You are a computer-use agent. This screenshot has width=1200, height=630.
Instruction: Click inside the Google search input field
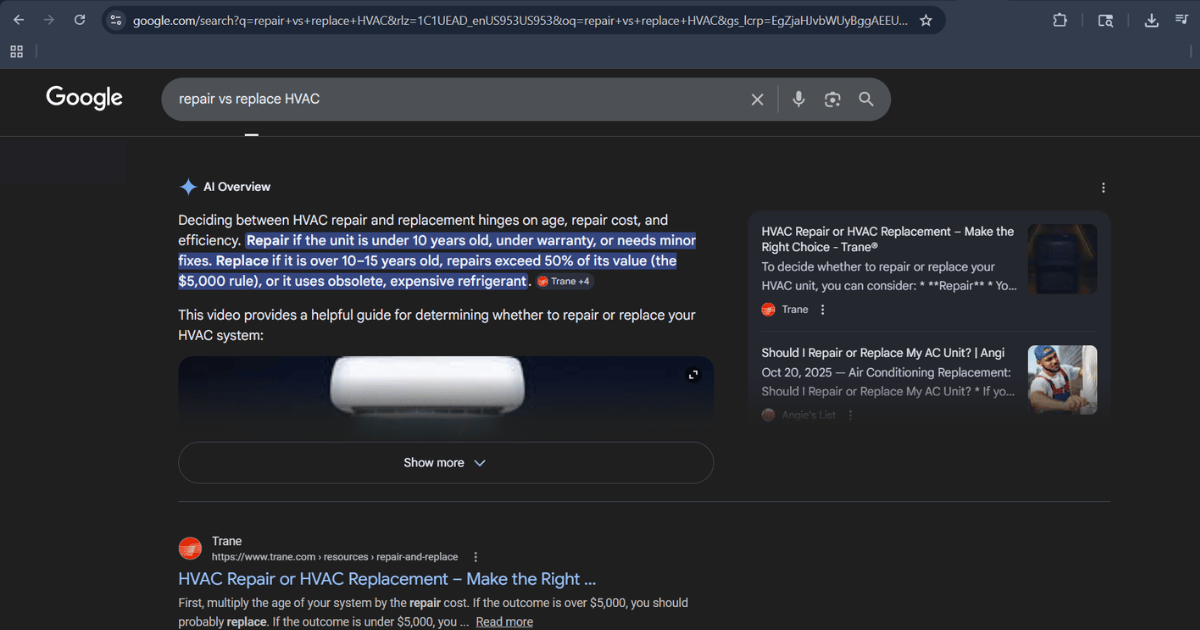pos(450,99)
